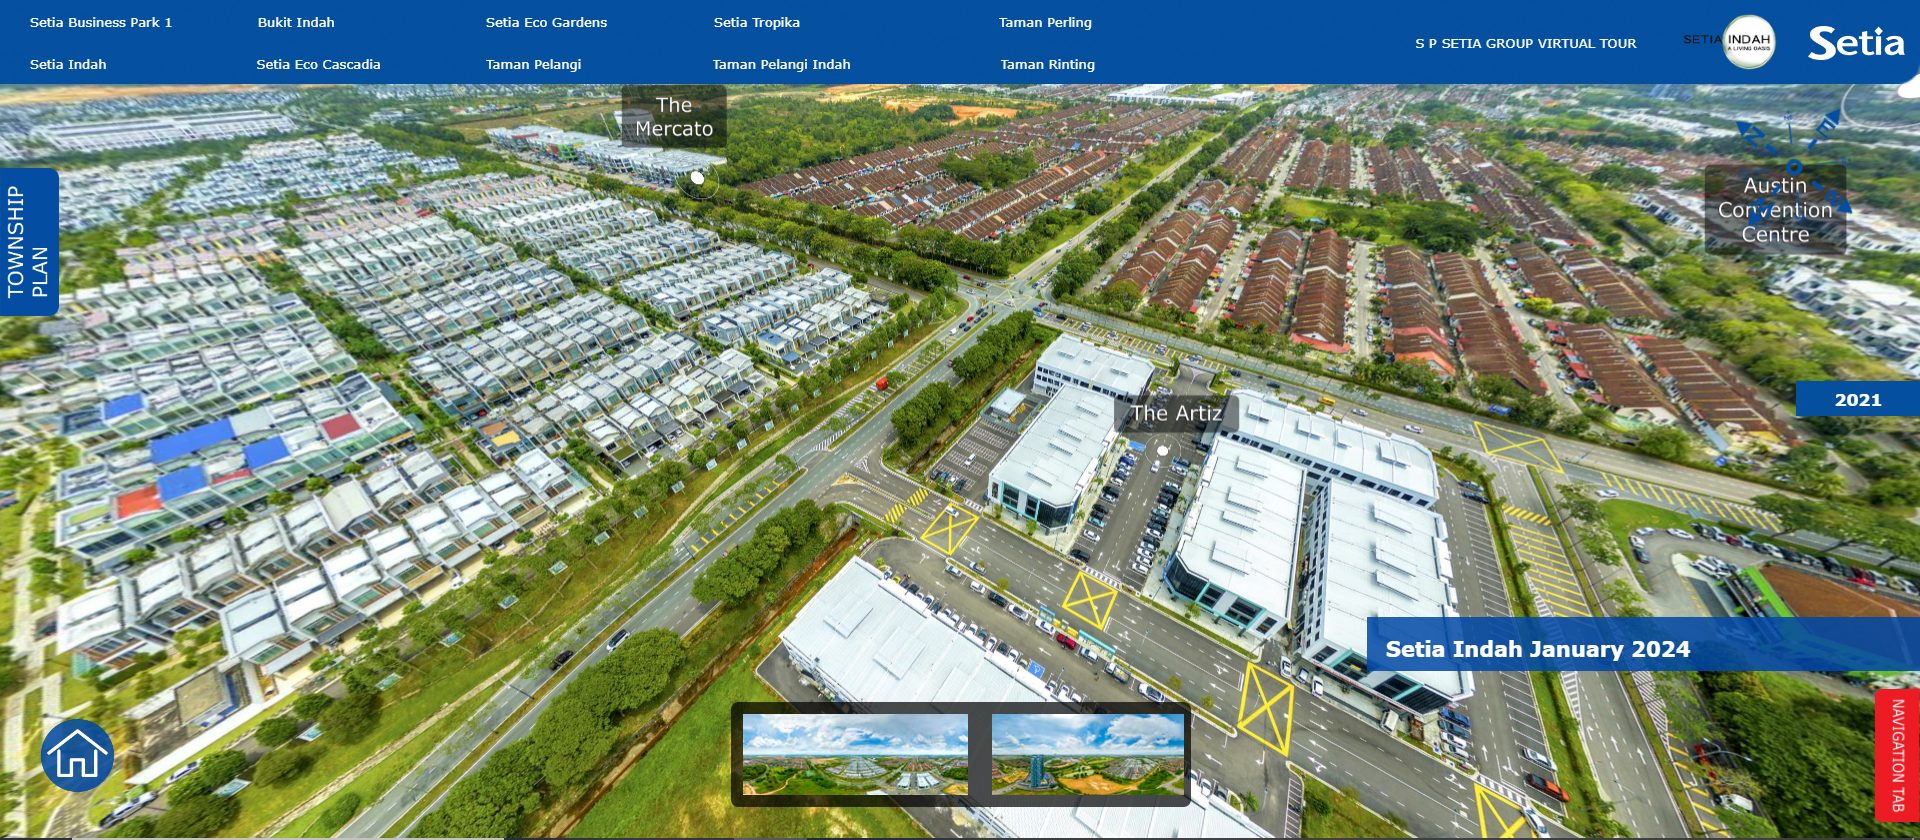Select the Austin Convention Centre hotspot label
Screen dimensions: 1920x840
pos(1775,210)
